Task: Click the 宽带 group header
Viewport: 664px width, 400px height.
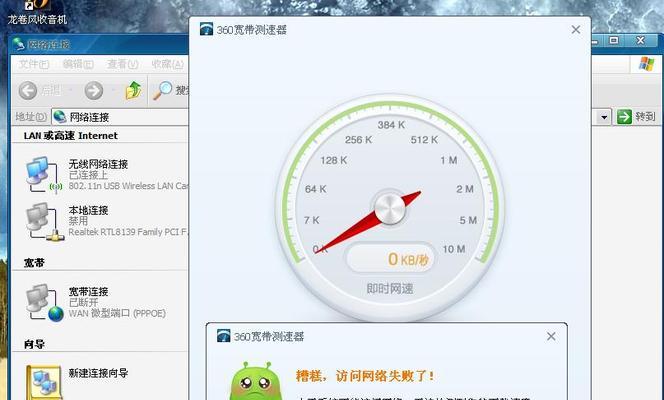Action: point(34,262)
